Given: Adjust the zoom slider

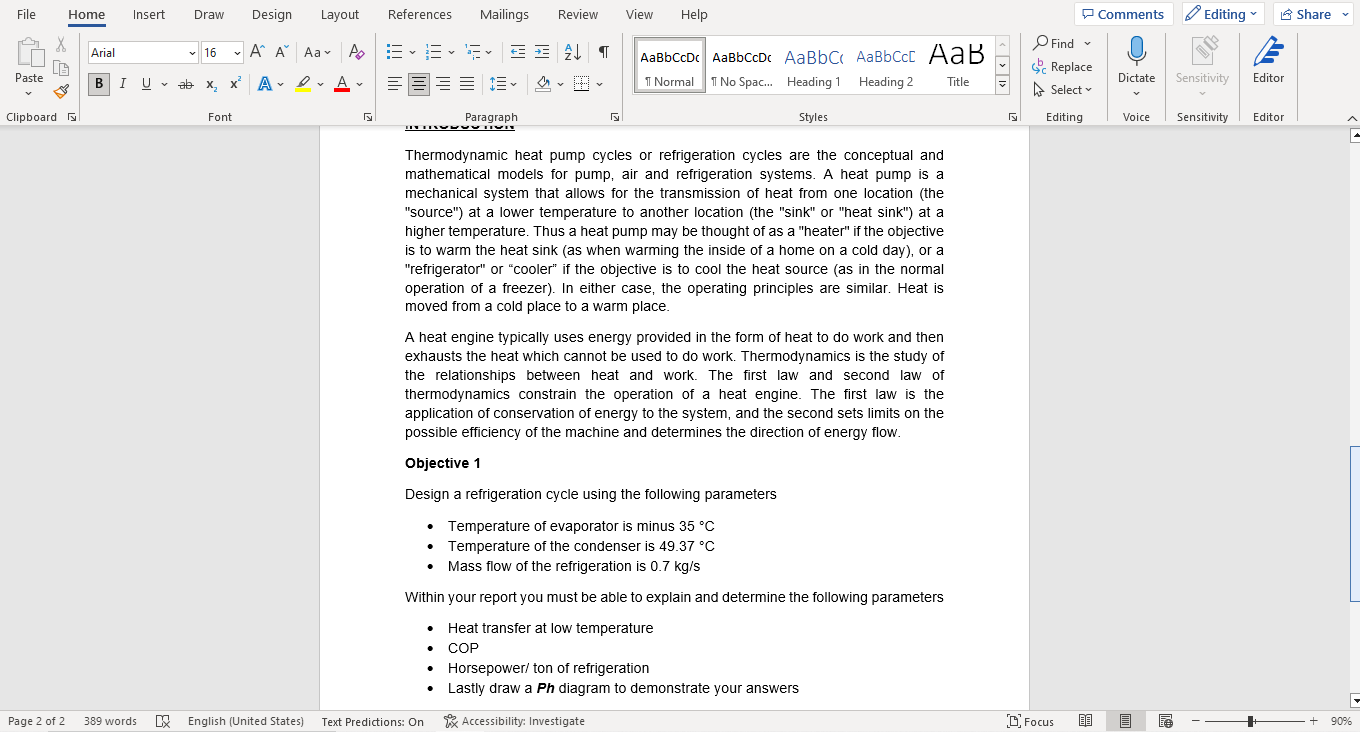Looking at the screenshot, I should (1248, 720).
